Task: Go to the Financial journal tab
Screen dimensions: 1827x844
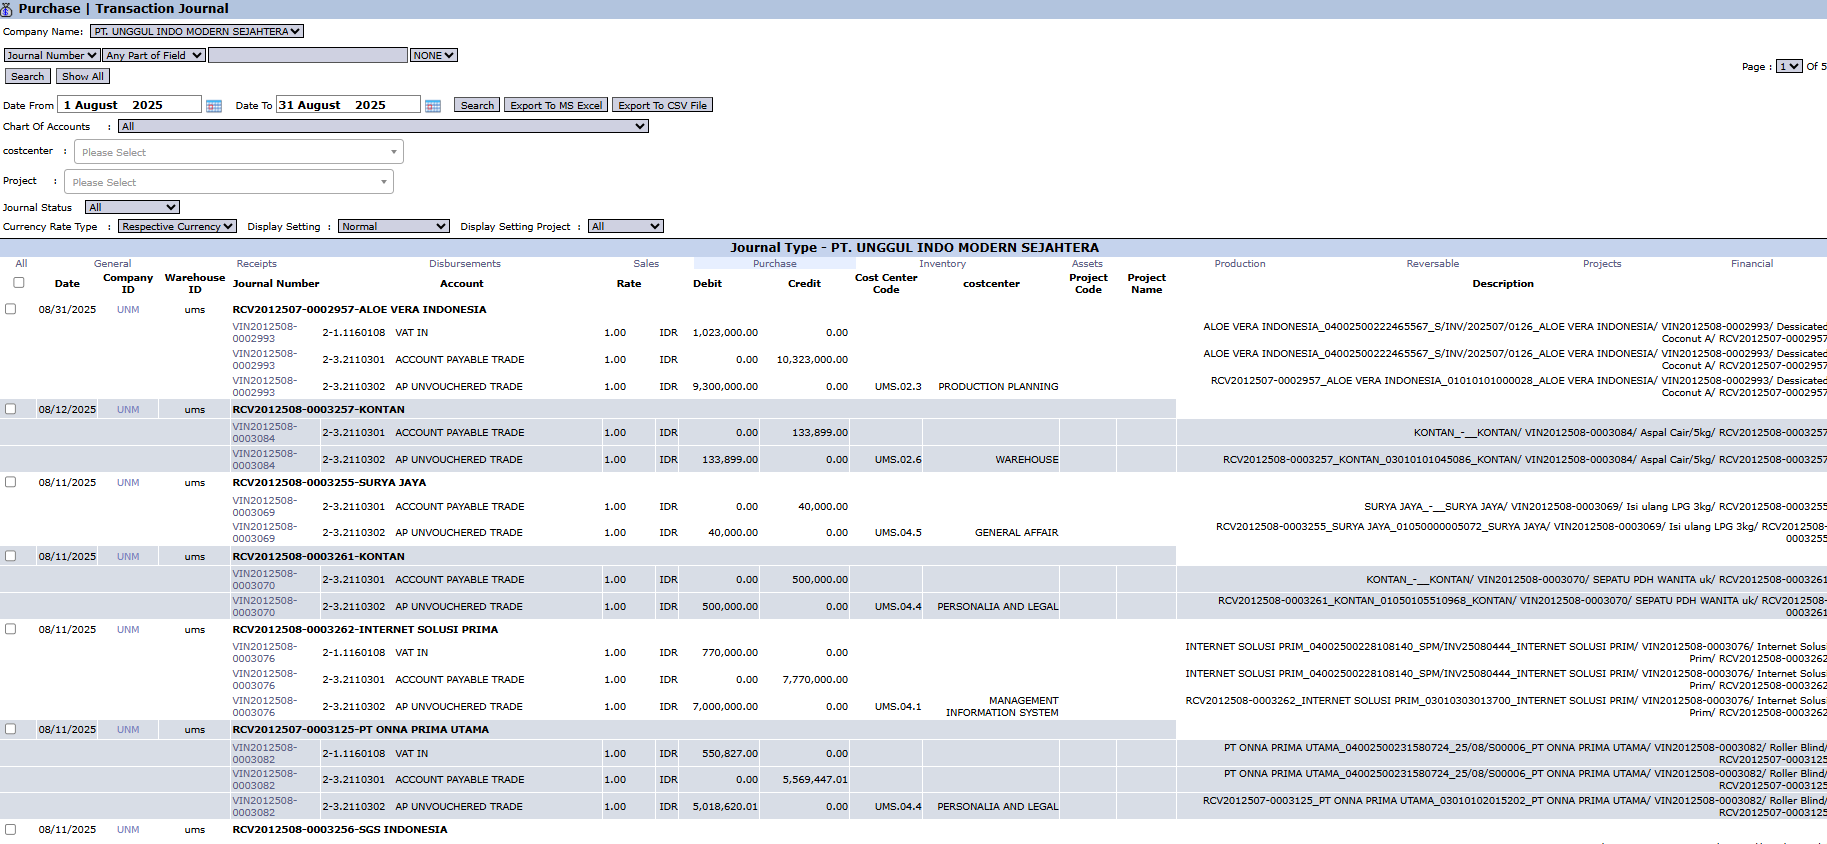Action: [1751, 264]
